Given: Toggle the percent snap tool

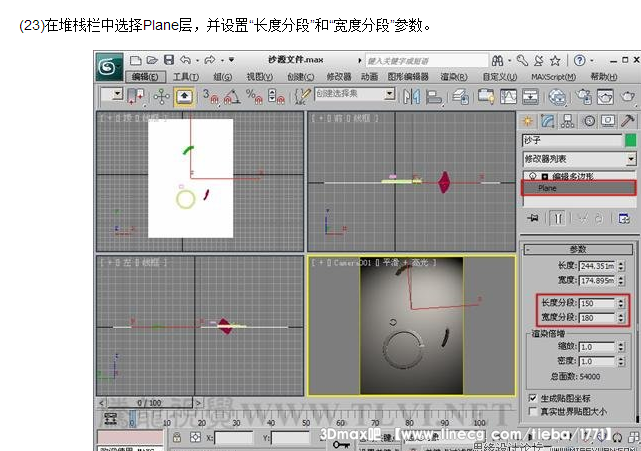Looking at the screenshot, I should pos(254,97).
